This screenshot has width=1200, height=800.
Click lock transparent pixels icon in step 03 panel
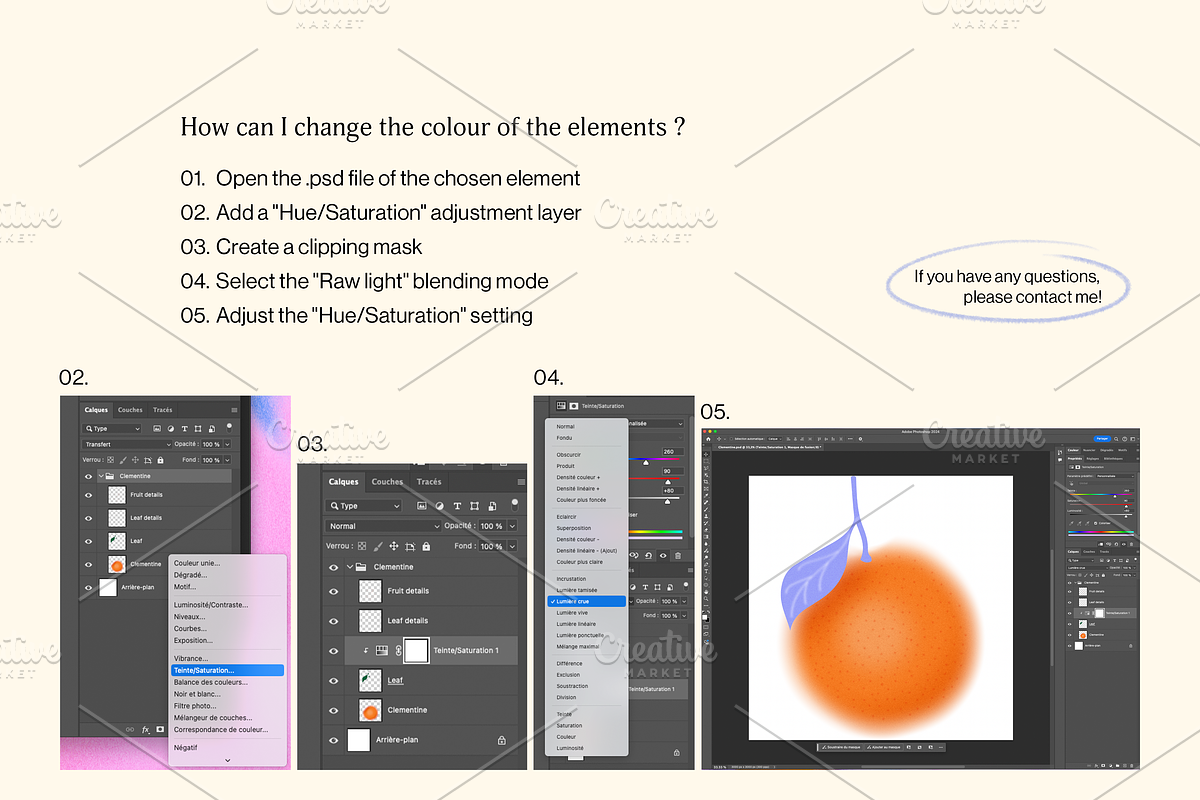point(360,546)
